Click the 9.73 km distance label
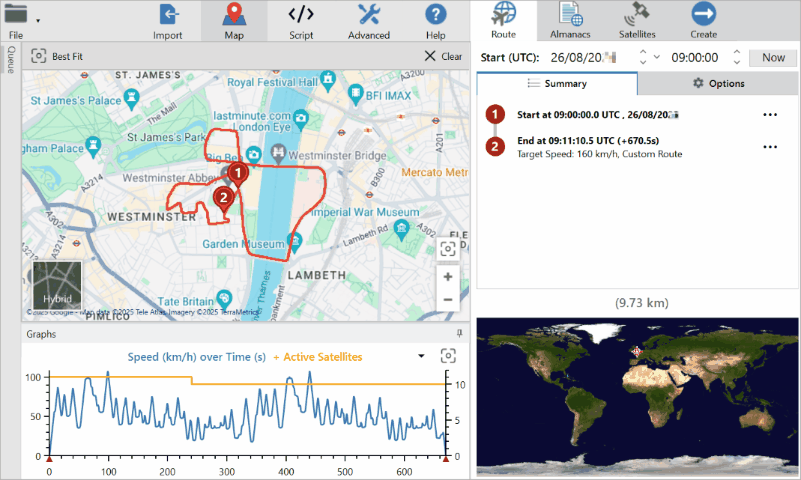The width and height of the screenshot is (801, 480). point(642,303)
